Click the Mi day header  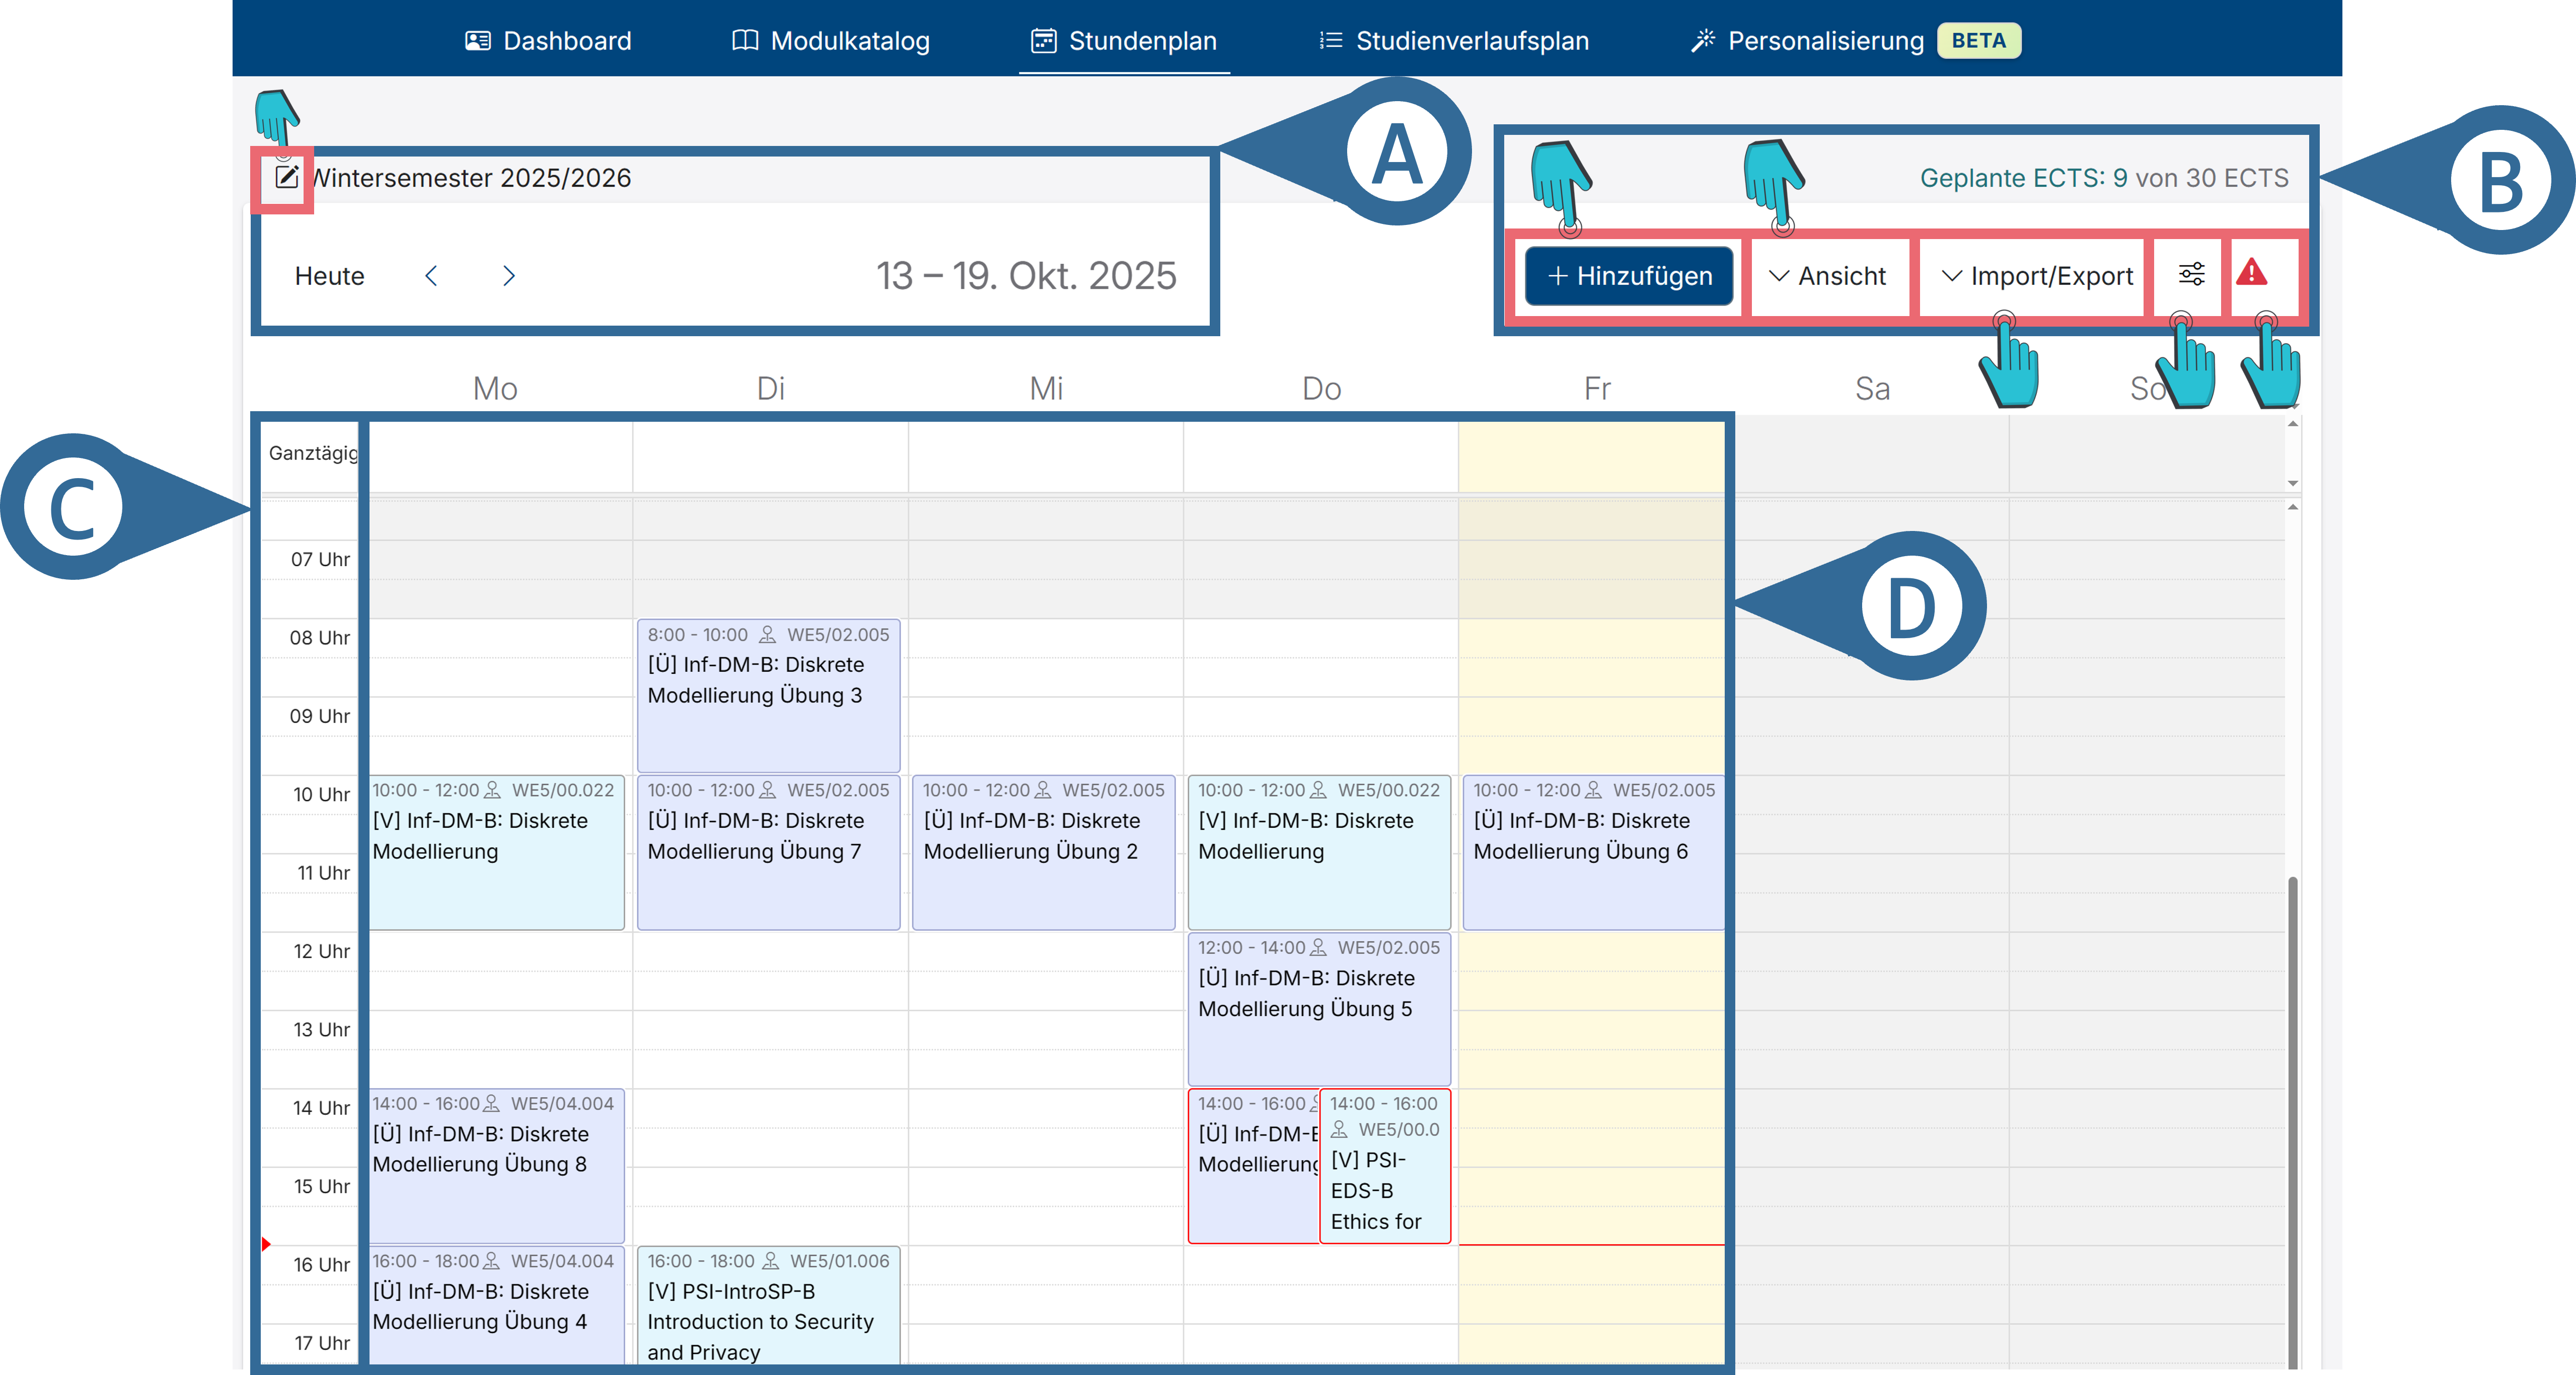[x=1046, y=388]
